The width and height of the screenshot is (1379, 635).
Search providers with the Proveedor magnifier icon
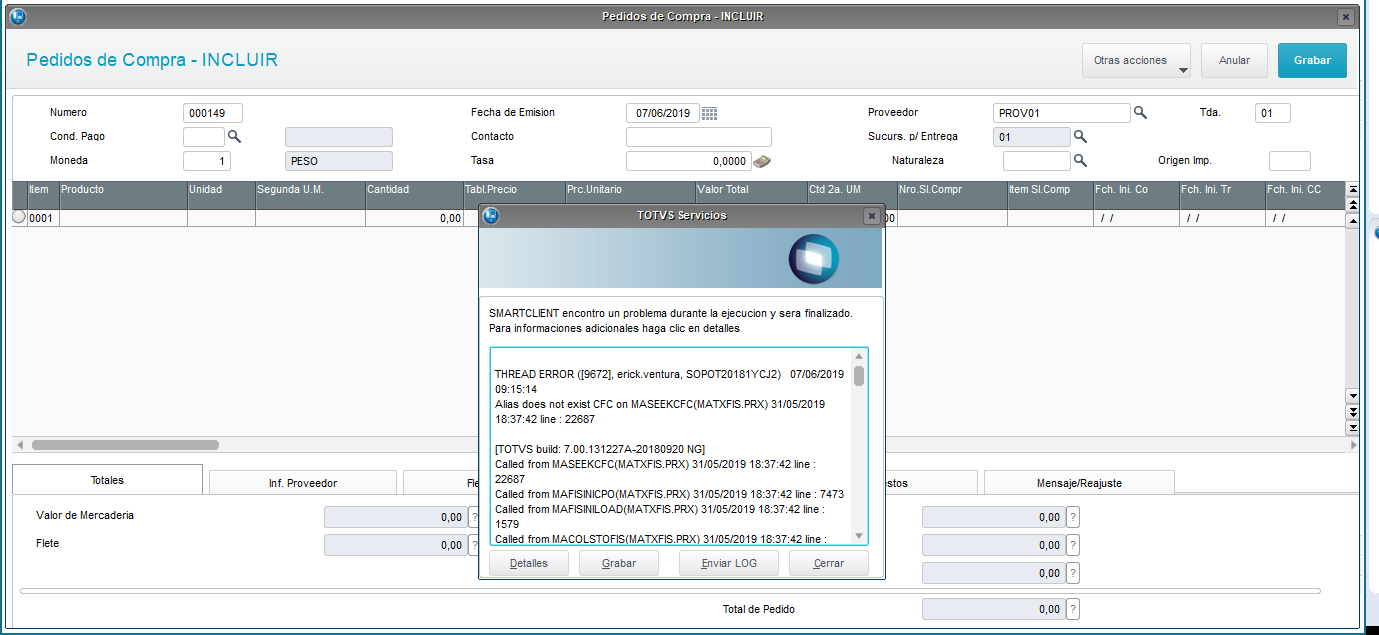[1140, 113]
